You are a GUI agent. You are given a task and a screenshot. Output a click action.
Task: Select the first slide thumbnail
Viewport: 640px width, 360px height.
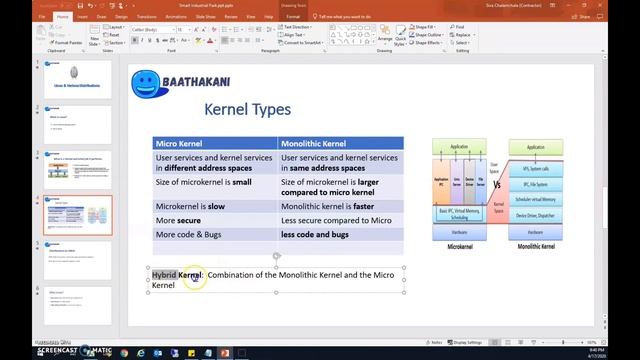pos(78,80)
